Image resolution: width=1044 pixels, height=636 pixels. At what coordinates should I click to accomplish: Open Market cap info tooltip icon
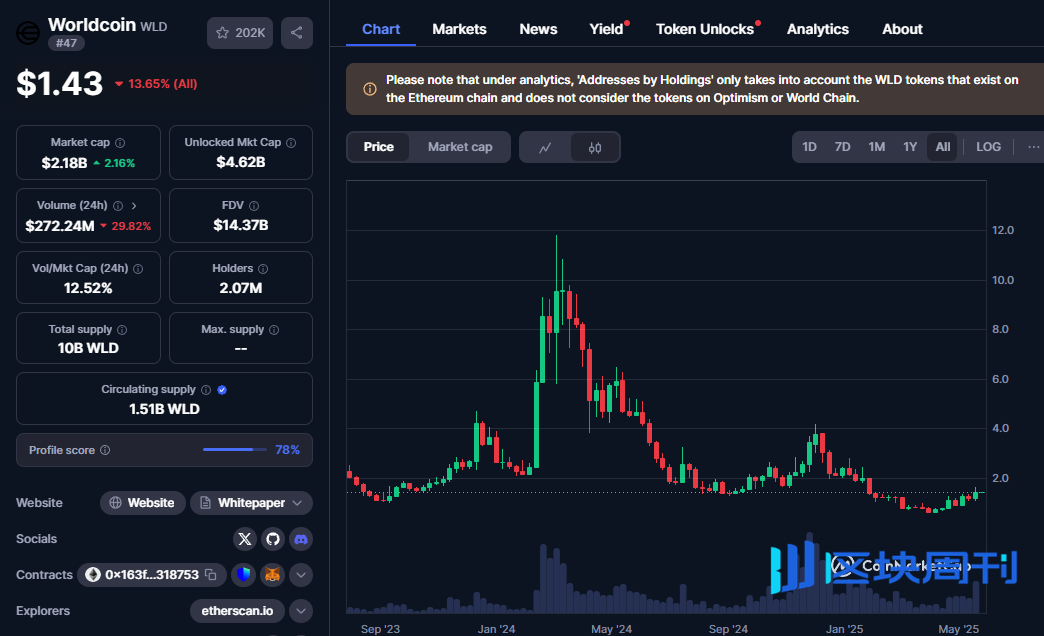point(120,143)
